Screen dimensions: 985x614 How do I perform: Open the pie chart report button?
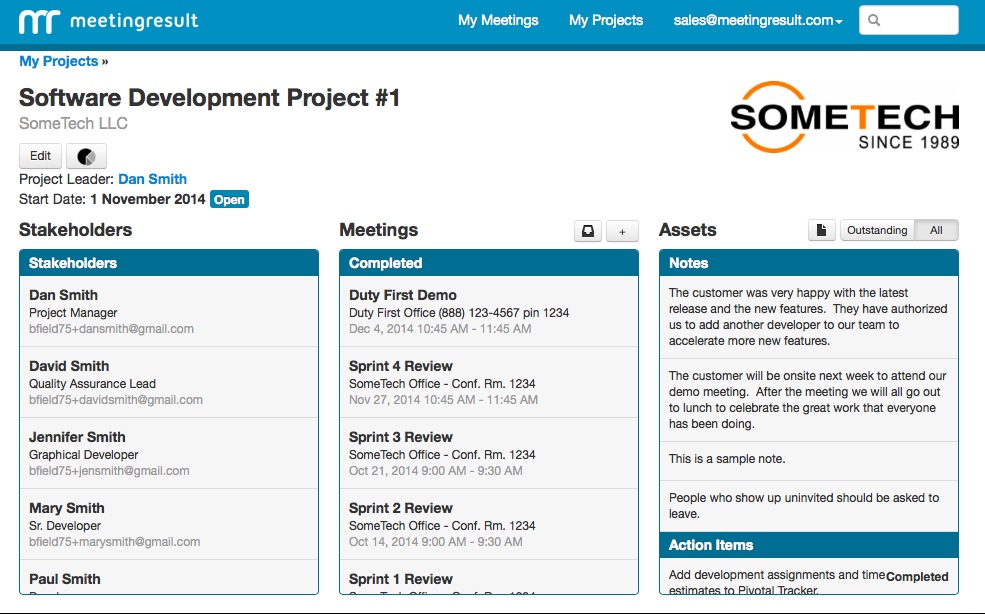86,156
